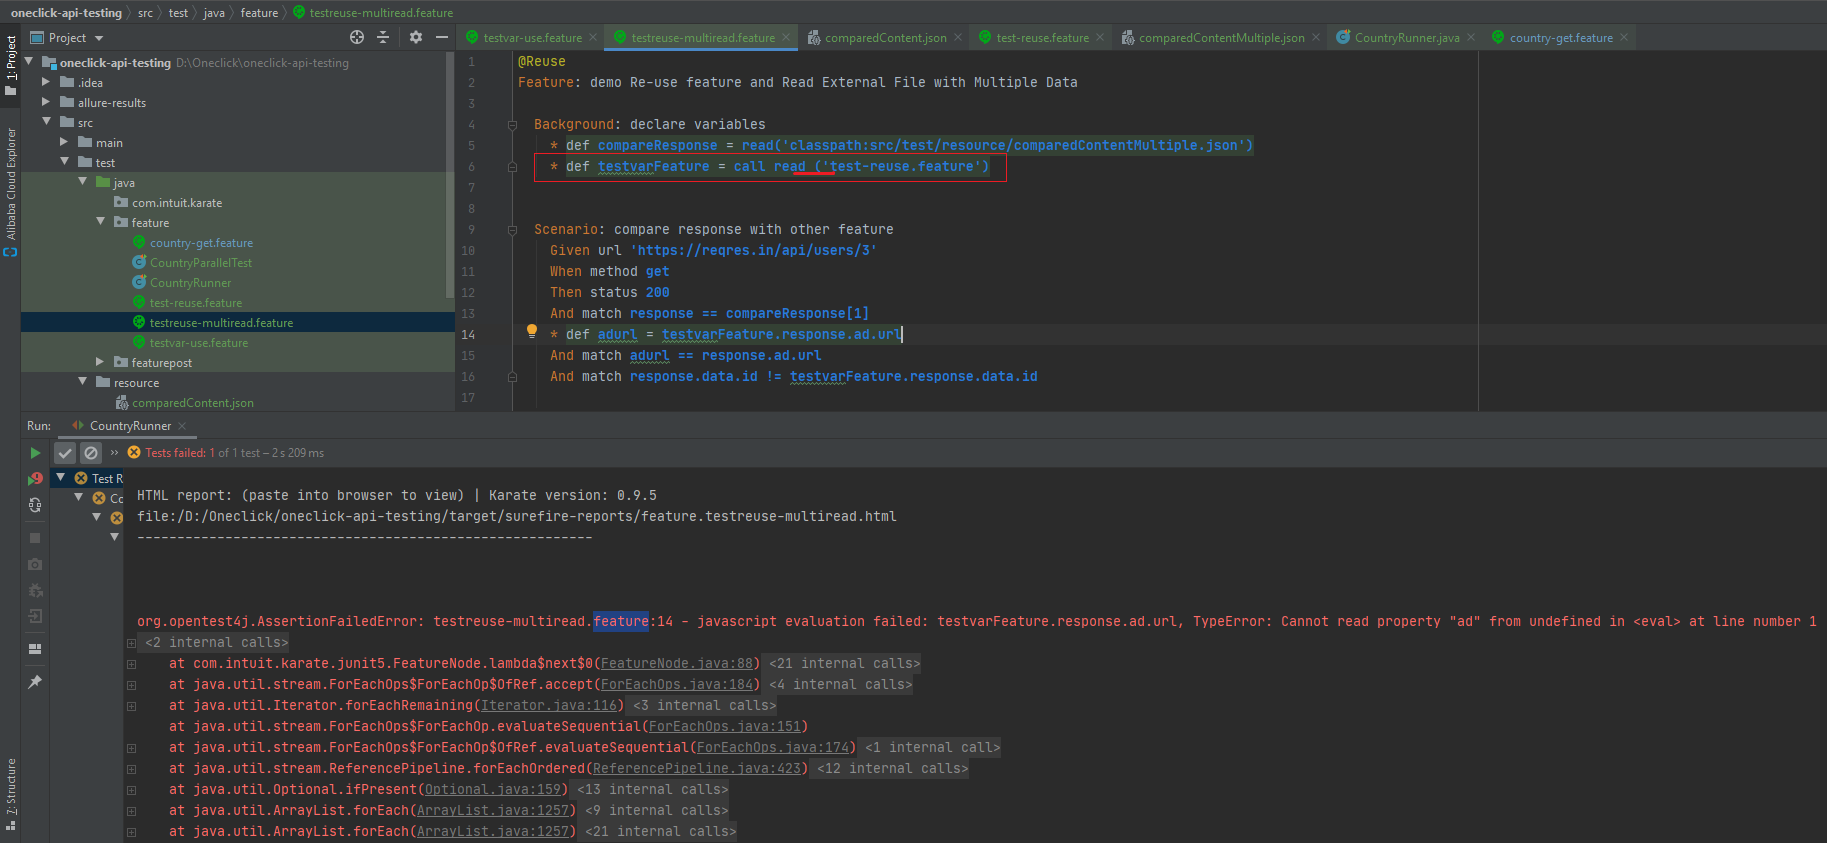Click the locate-in-project crosshair icon
This screenshot has width=1827, height=843.
pos(357,37)
